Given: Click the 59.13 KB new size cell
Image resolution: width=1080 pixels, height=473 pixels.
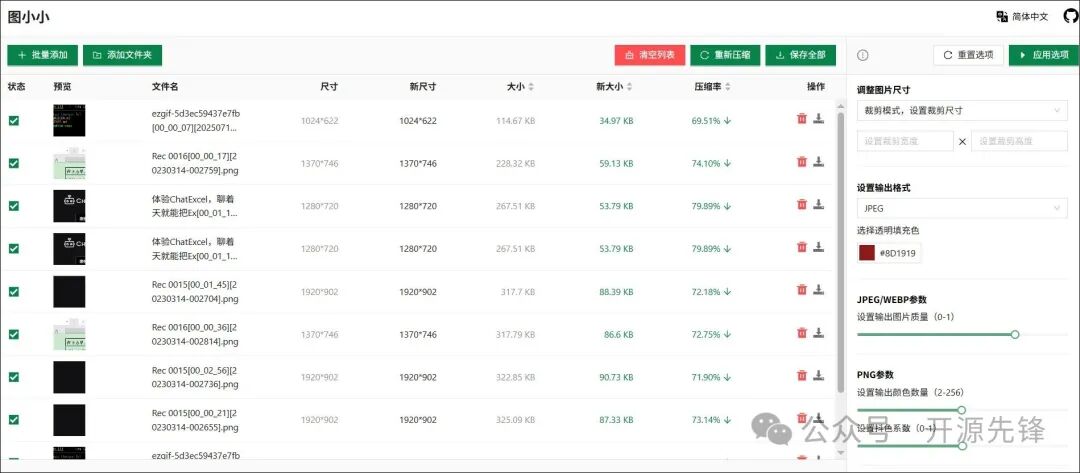Looking at the screenshot, I should tap(616, 163).
